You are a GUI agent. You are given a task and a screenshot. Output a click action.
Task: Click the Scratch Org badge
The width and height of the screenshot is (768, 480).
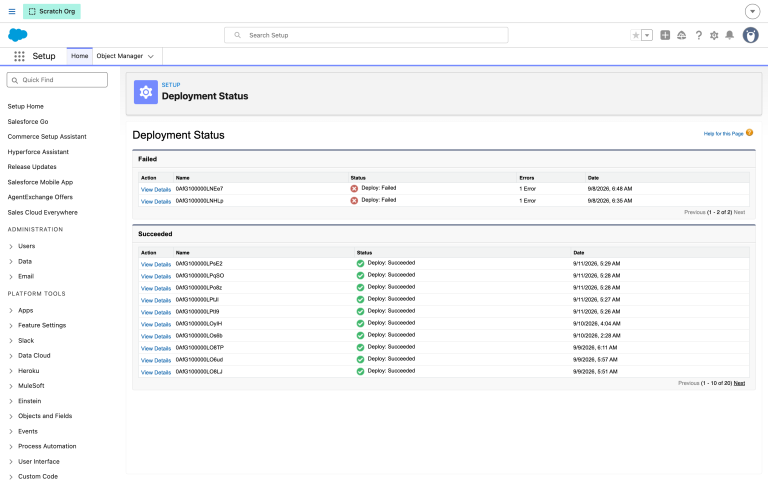pos(52,11)
